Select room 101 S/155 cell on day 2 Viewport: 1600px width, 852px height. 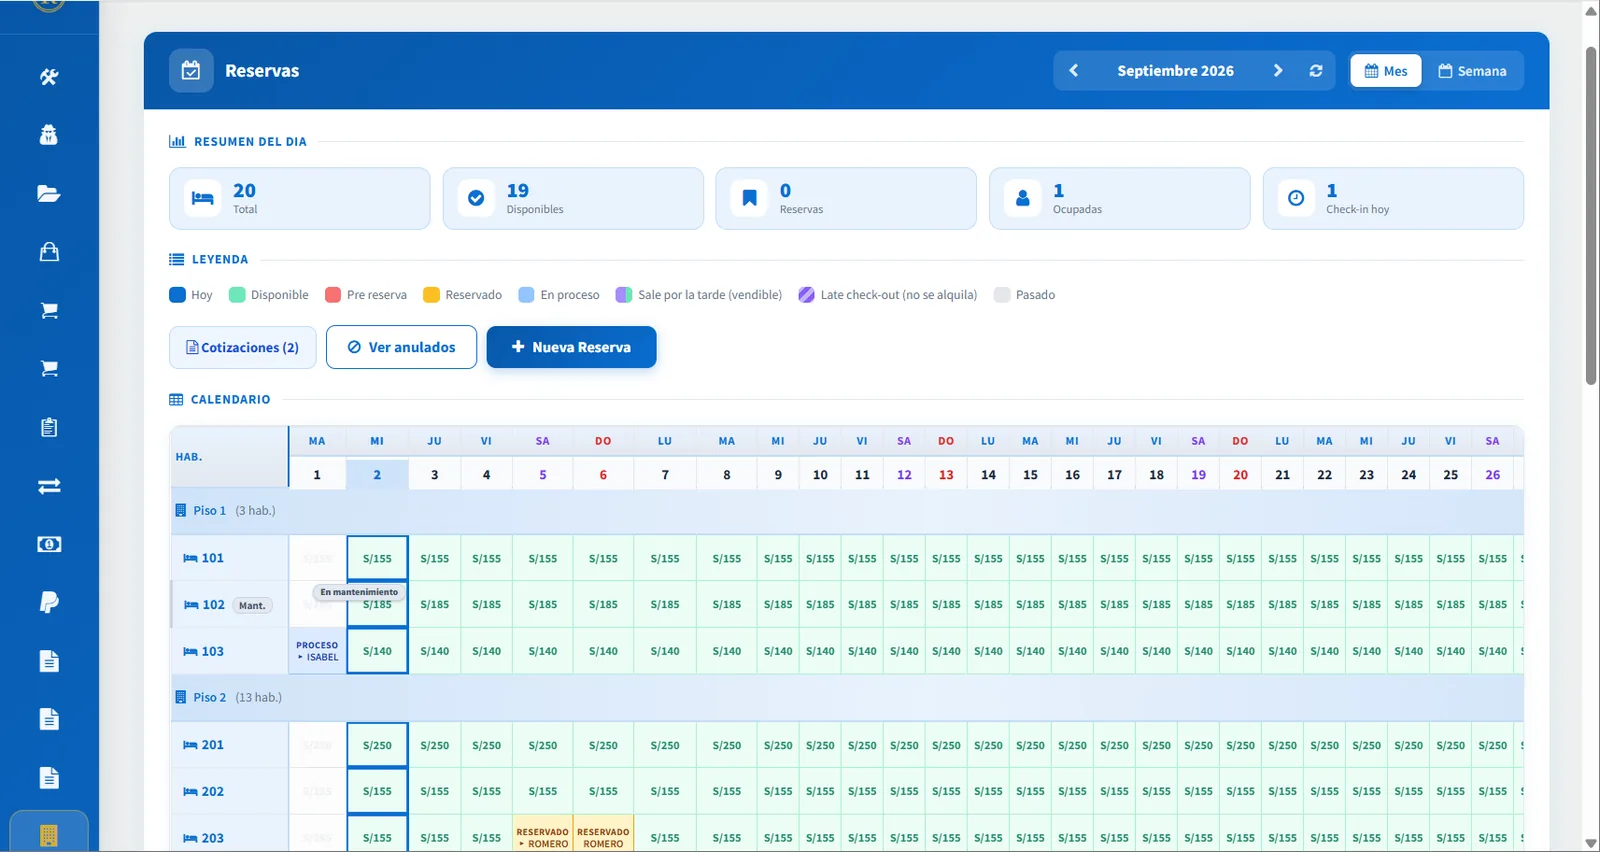[377, 559]
